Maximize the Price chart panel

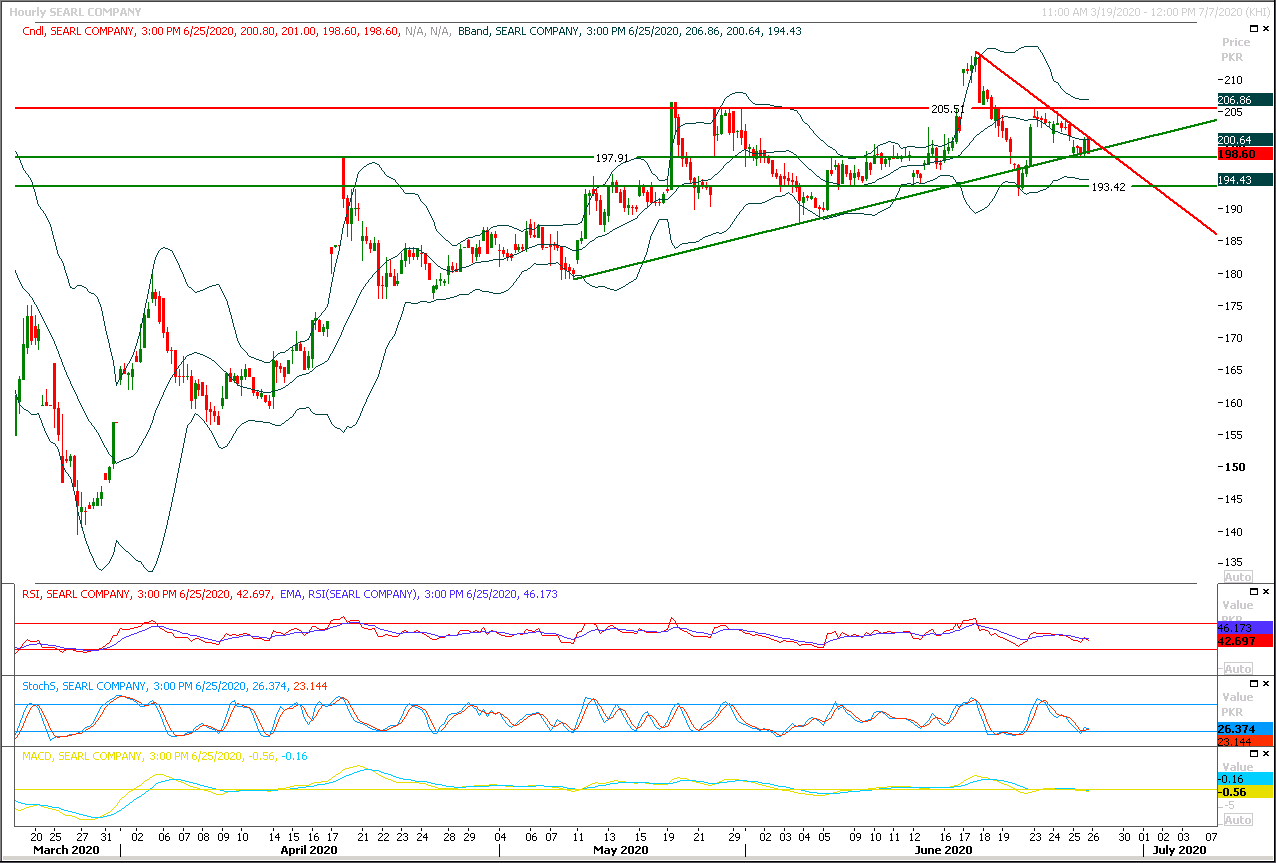click(1254, 31)
